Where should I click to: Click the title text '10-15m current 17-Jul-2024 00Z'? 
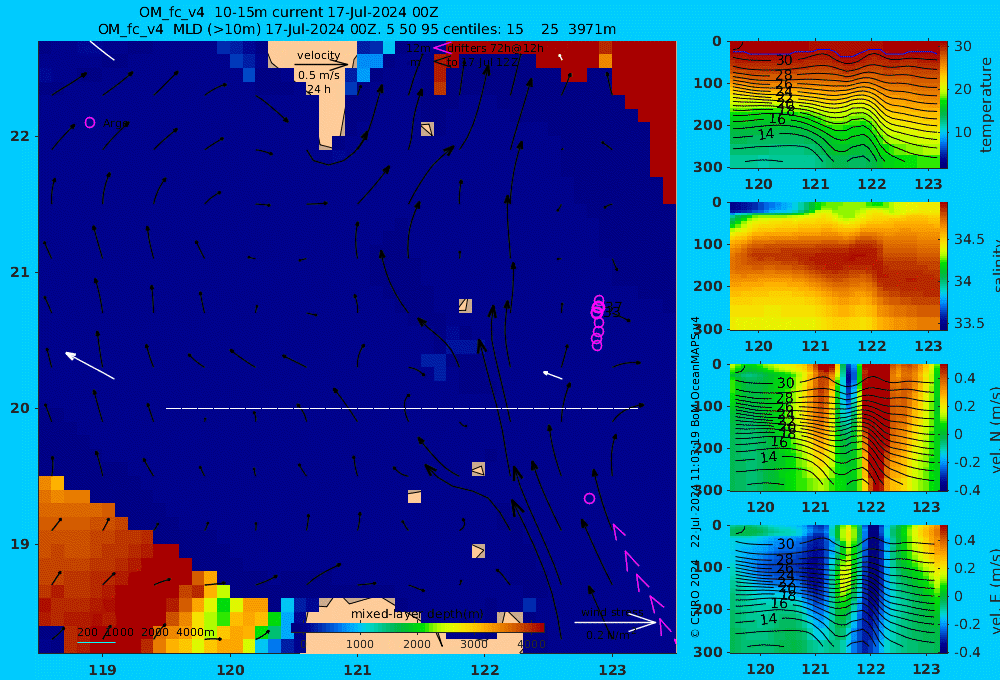pos(326,12)
